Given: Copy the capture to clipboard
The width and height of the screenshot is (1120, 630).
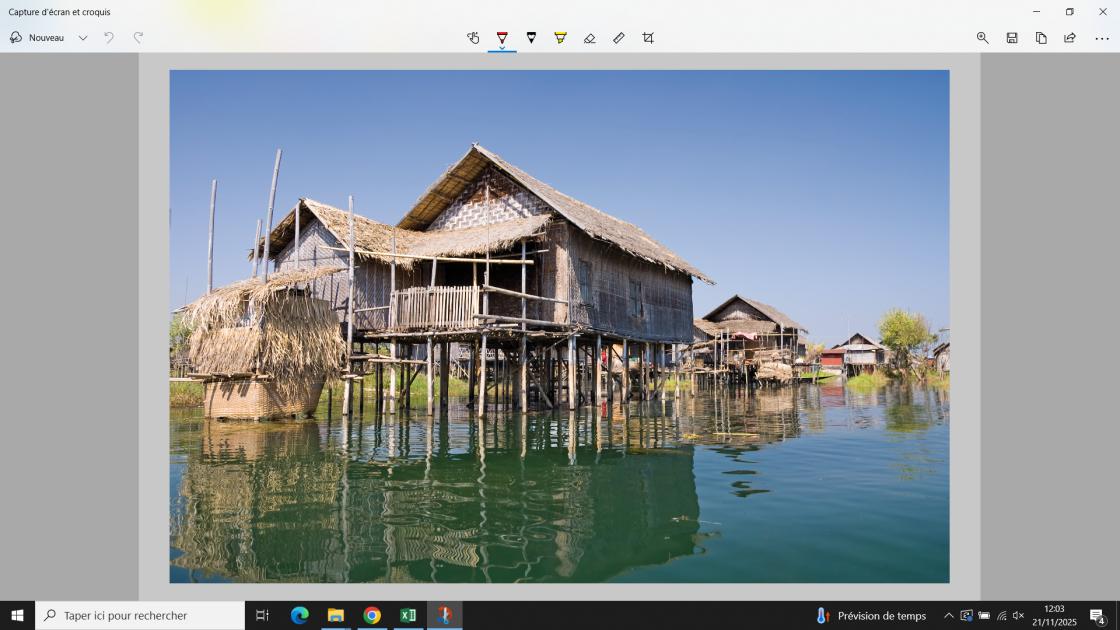Looking at the screenshot, I should tap(1041, 38).
